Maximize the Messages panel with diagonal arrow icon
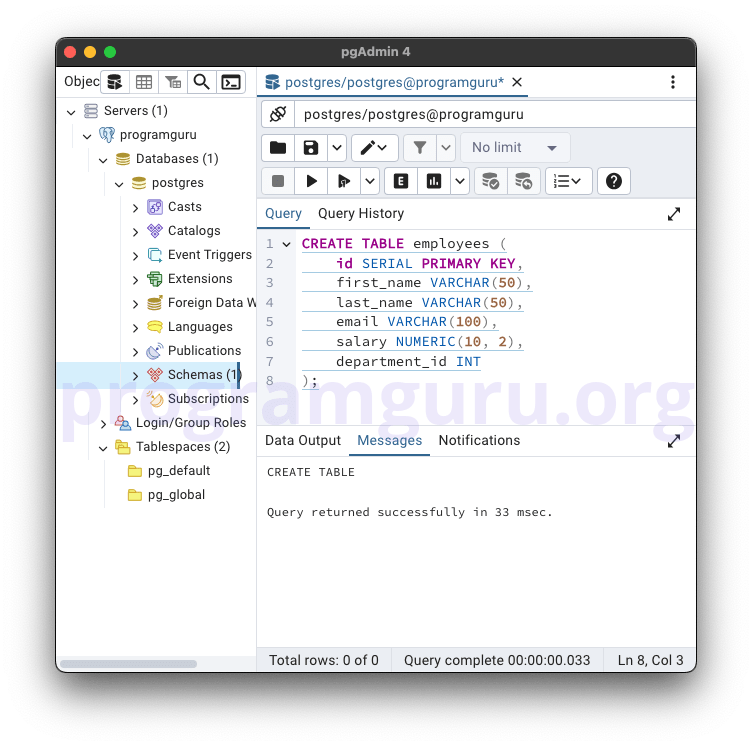The image size is (752, 746). pyautogui.click(x=674, y=441)
